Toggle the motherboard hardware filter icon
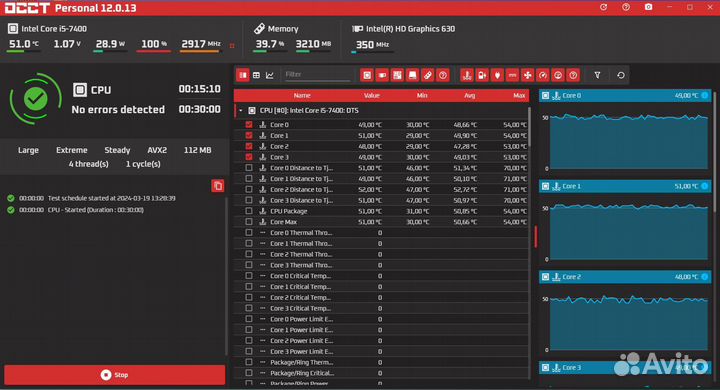This screenshot has width=720, height=390. pos(397,75)
